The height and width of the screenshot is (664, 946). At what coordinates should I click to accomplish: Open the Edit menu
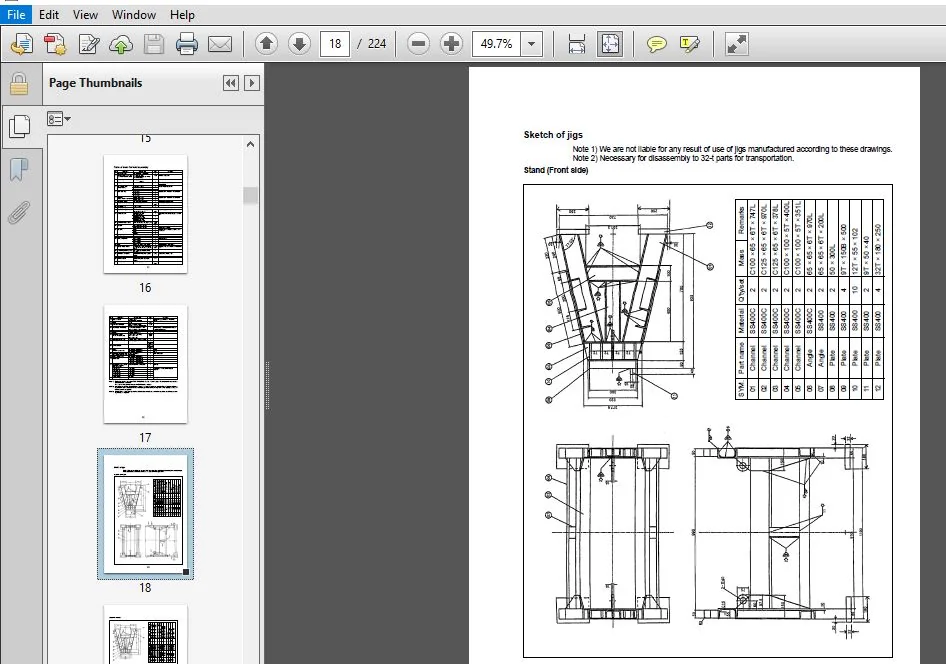coord(49,14)
